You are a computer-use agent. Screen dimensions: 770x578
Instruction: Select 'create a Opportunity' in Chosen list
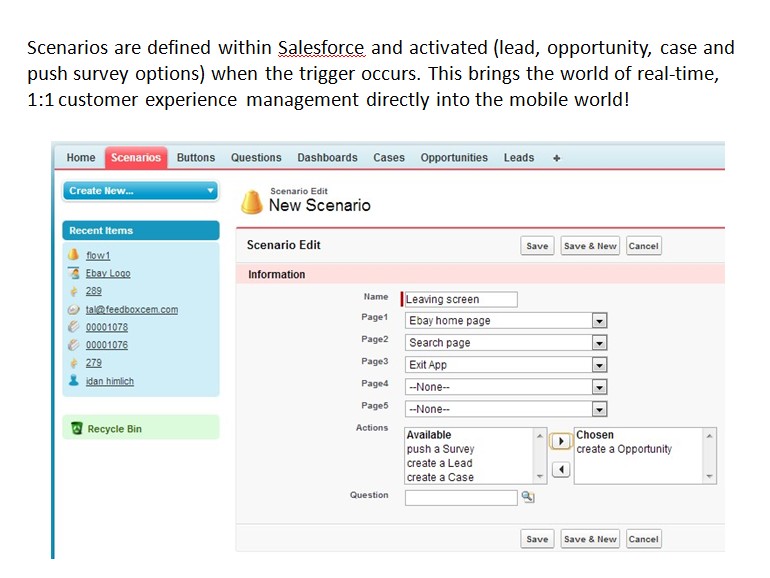click(624, 449)
